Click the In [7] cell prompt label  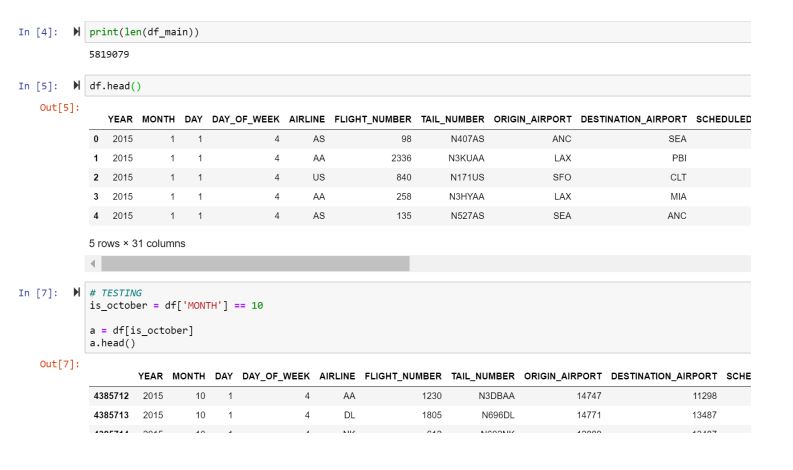pos(39,293)
